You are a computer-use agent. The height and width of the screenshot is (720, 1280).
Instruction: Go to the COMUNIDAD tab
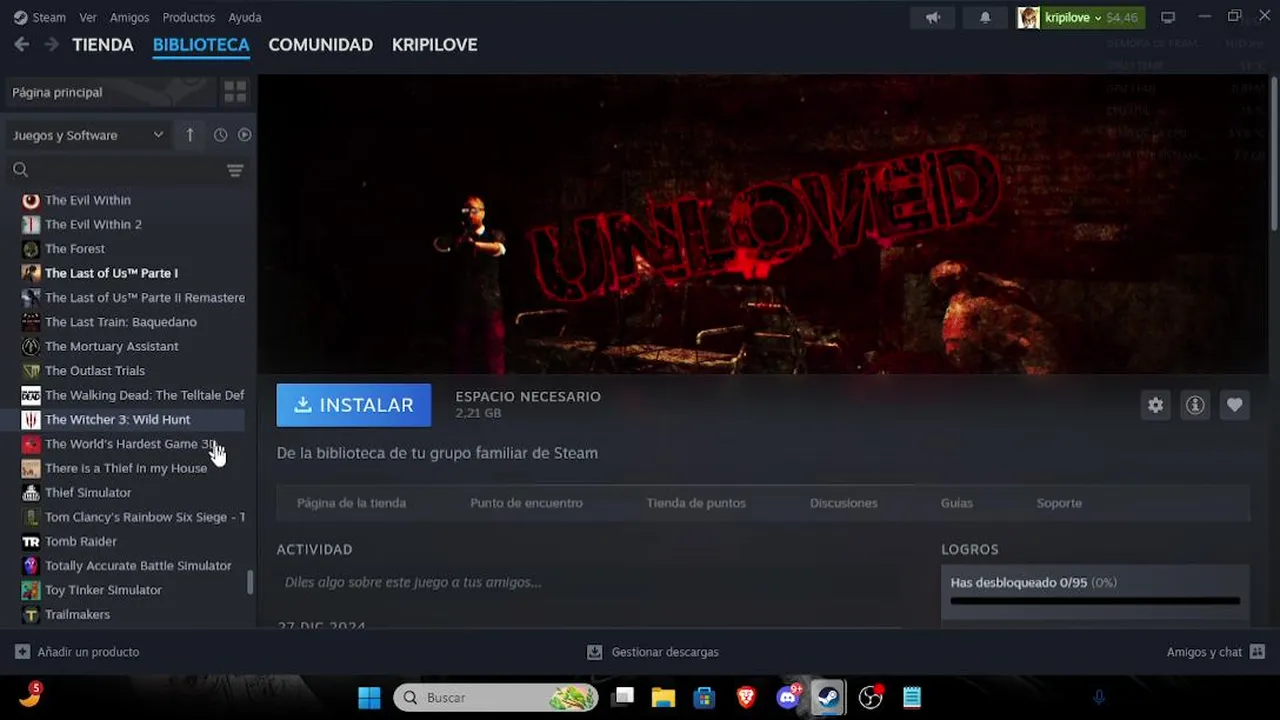[320, 45]
